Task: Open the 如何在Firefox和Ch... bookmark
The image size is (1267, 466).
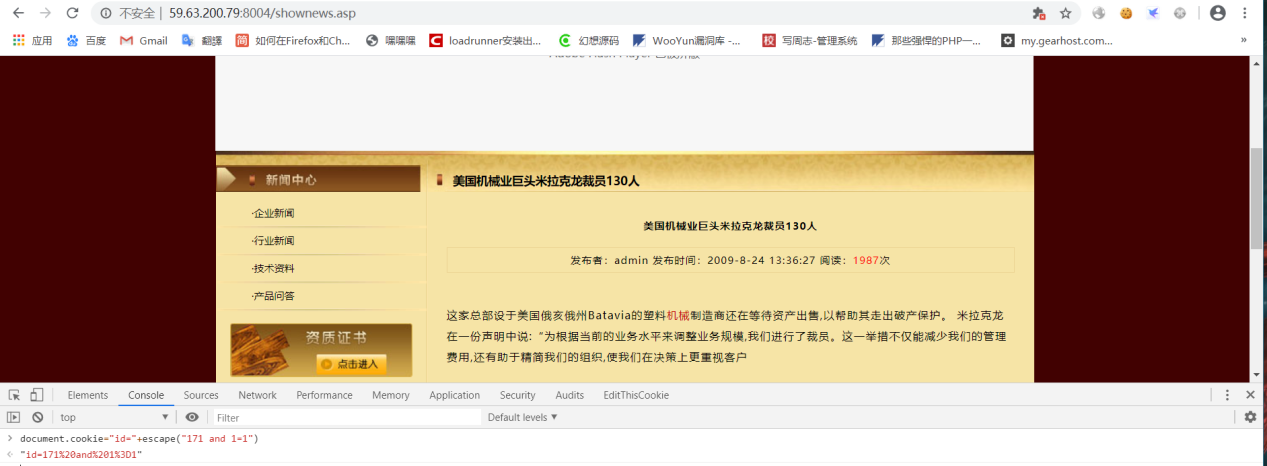Action: tap(293, 41)
